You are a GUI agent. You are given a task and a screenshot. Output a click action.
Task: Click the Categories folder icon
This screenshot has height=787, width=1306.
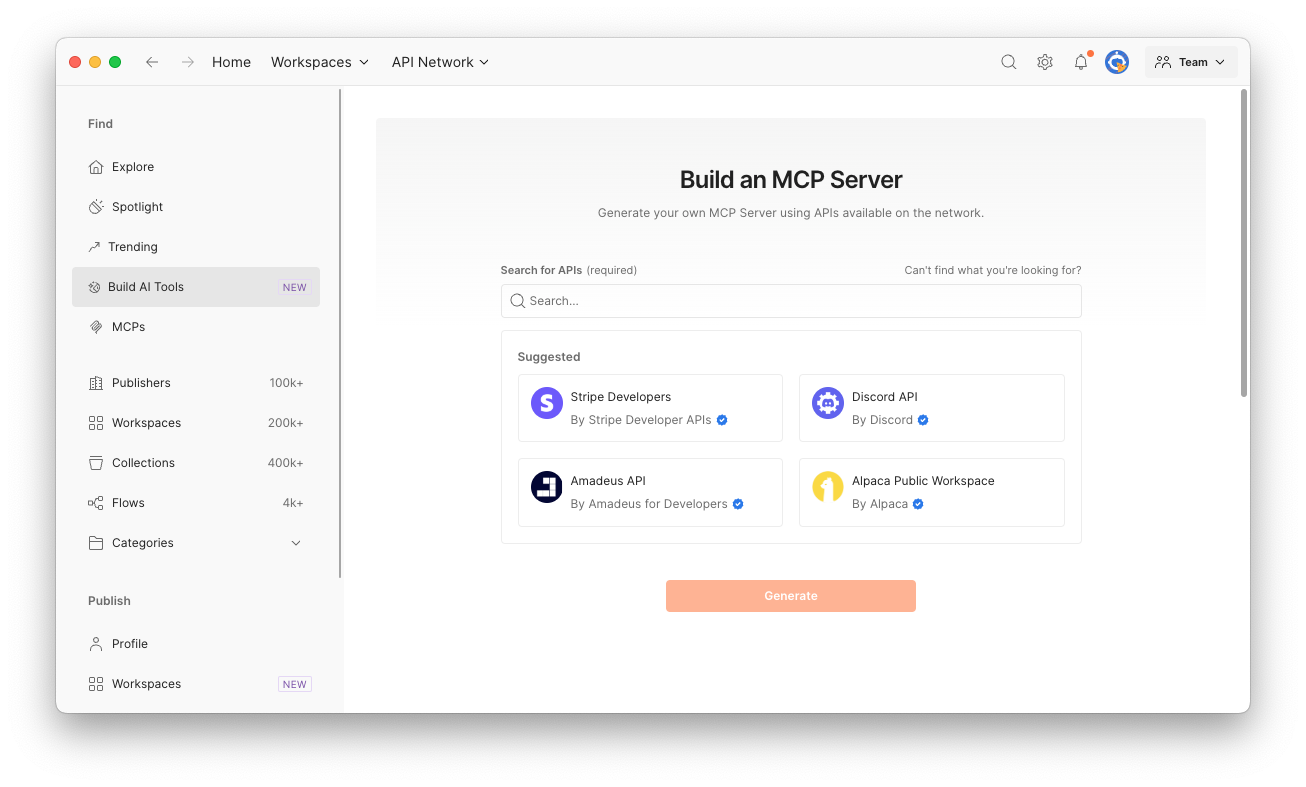[96, 543]
